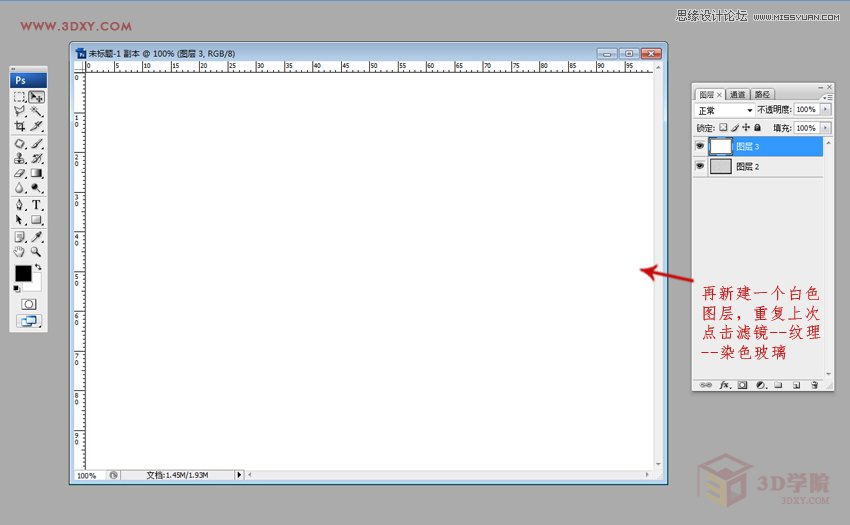Select the Clone Stamp tool
The image size is (850, 525).
pos(20,158)
